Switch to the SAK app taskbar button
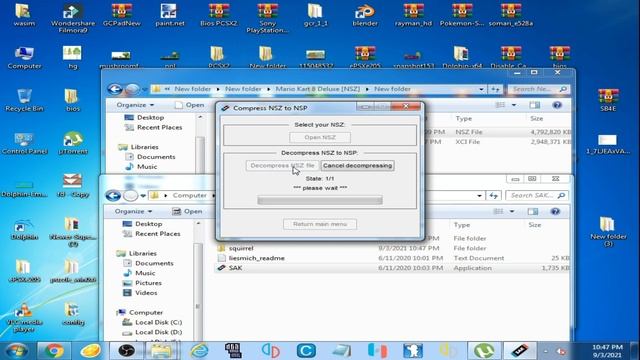Image resolution: width=640 pixels, height=360 pixels. click(x=519, y=351)
